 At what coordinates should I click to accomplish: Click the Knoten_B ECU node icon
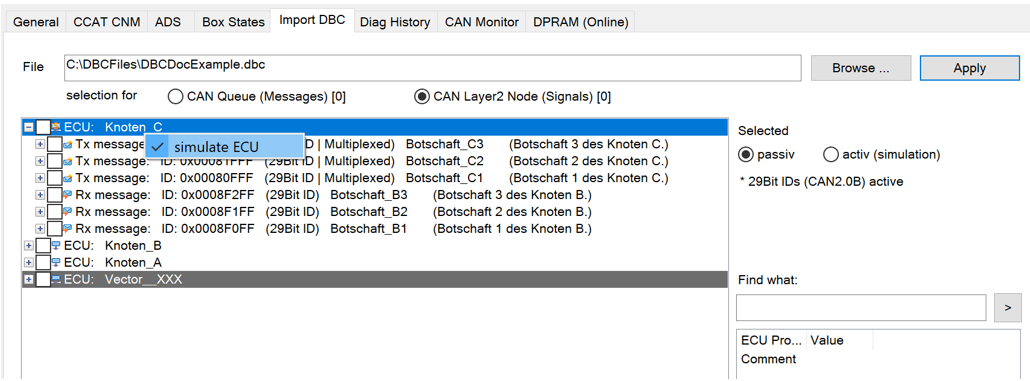pyautogui.click(x=56, y=246)
